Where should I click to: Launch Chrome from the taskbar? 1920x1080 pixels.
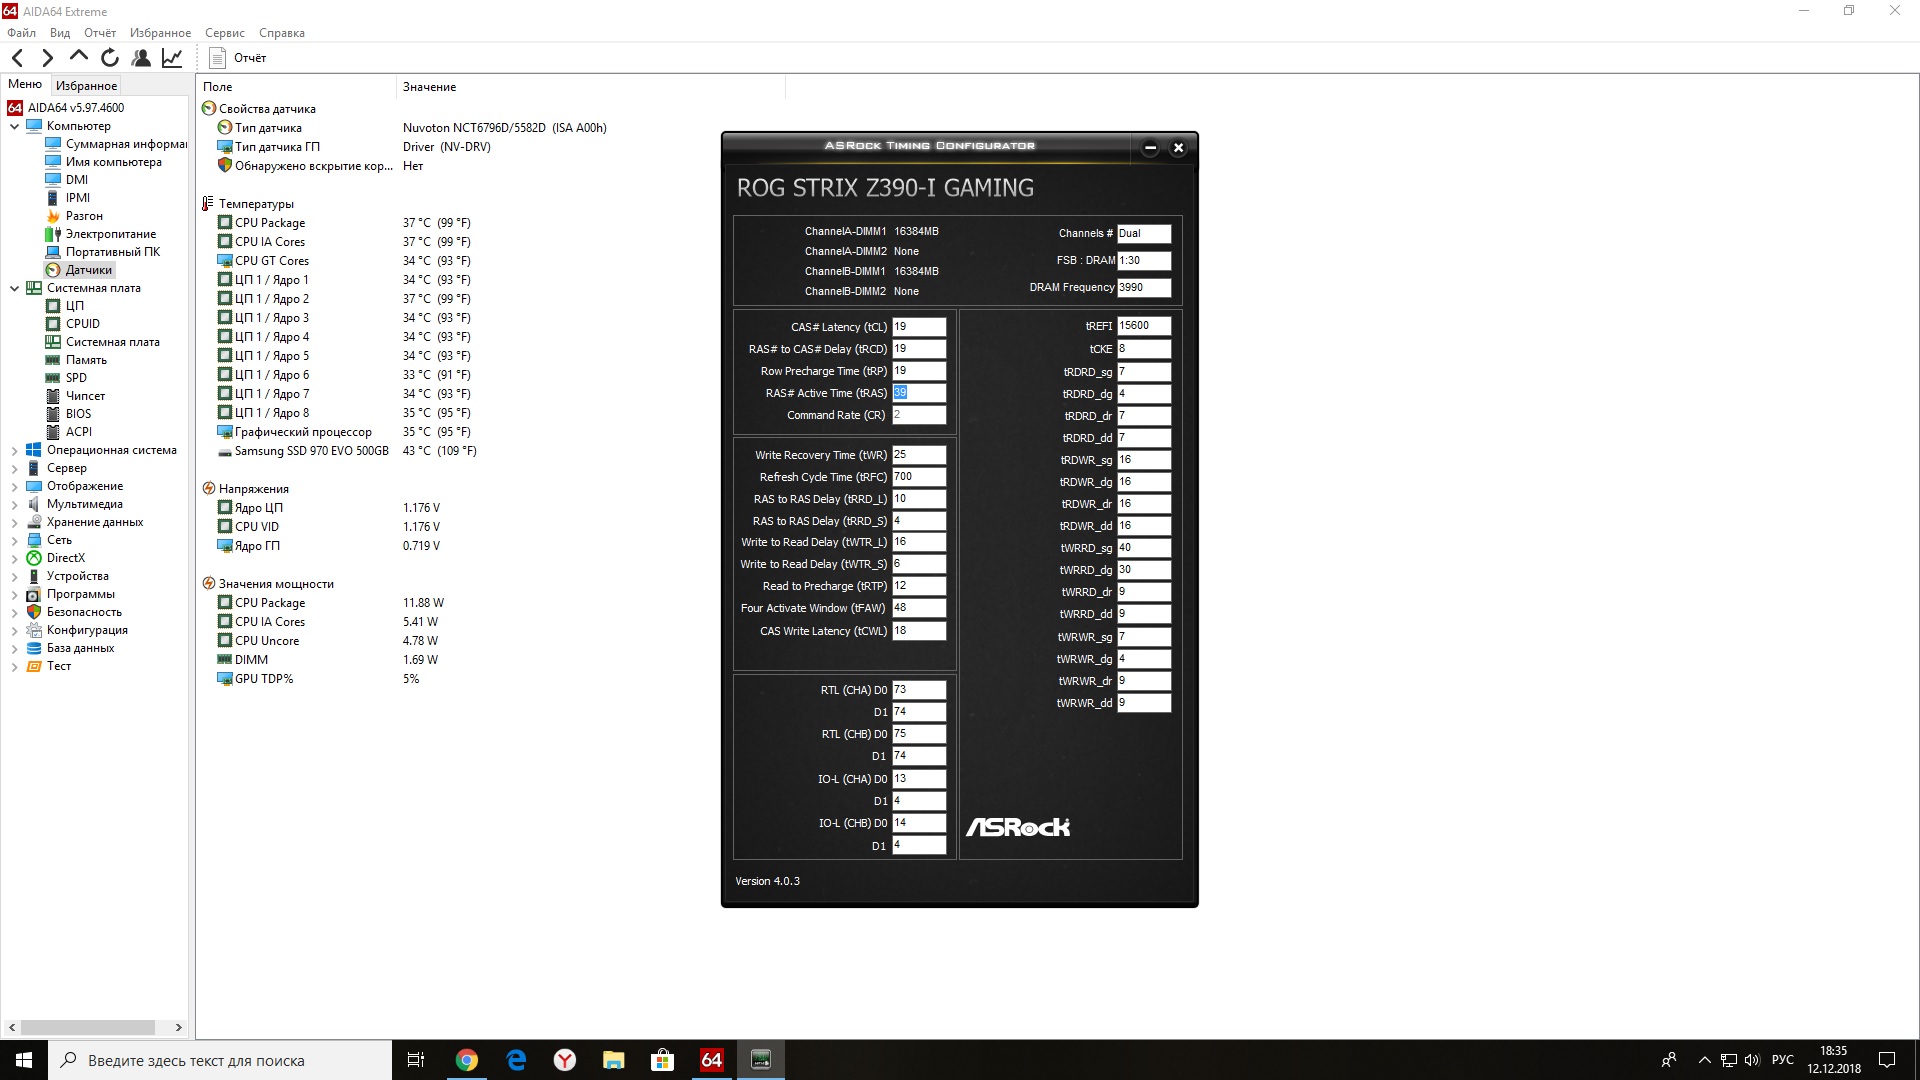point(467,1060)
